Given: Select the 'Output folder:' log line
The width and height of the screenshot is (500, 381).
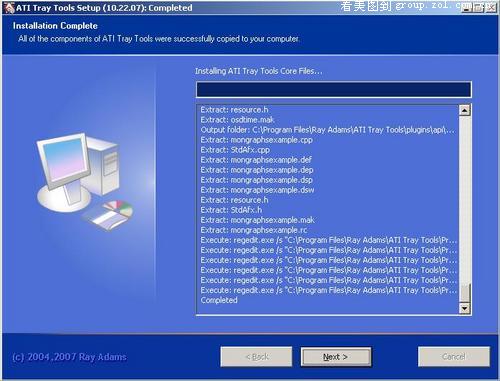Looking at the screenshot, I should point(327,130).
